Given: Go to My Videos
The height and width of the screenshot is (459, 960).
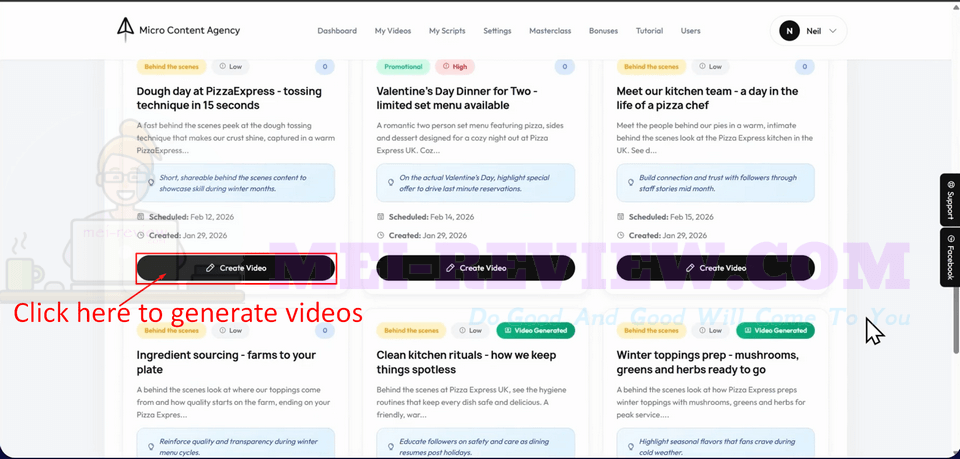Looking at the screenshot, I should click(x=393, y=31).
